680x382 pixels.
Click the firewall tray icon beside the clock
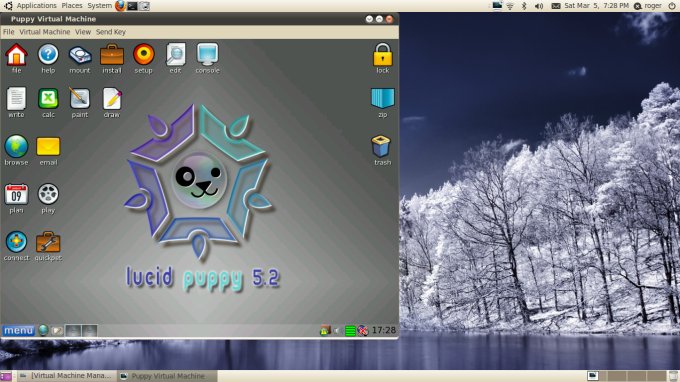pyautogui.click(x=363, y=331)
